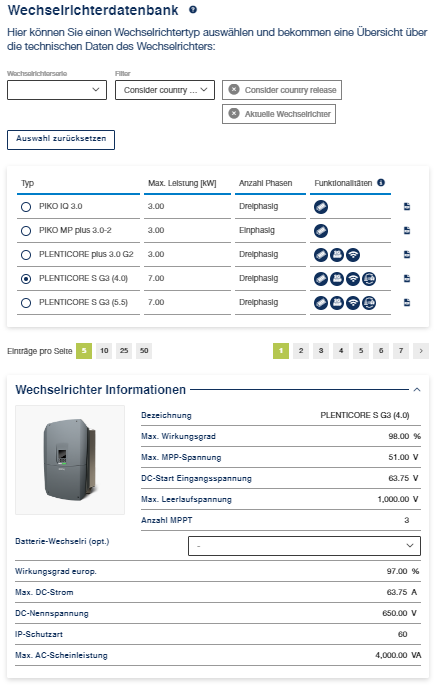Image resolution: width=438 pixels, height=687 pixels.
Task: Click the inverter product image thumbnail
Action: (70, 460)
